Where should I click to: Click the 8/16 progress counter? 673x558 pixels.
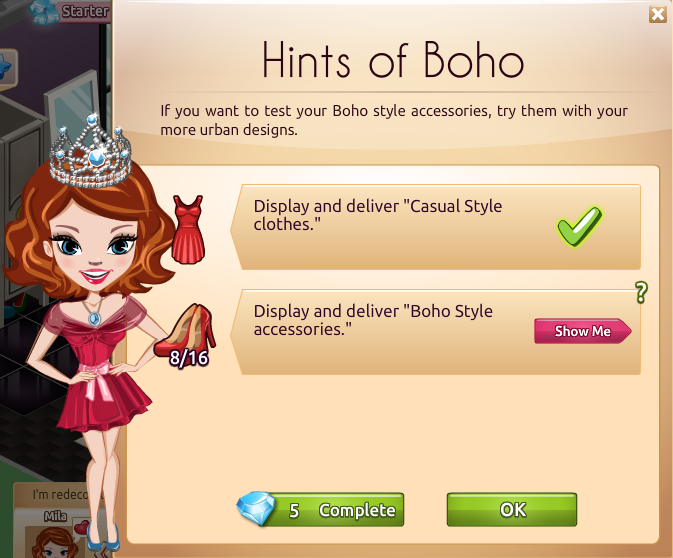(189, 358)
